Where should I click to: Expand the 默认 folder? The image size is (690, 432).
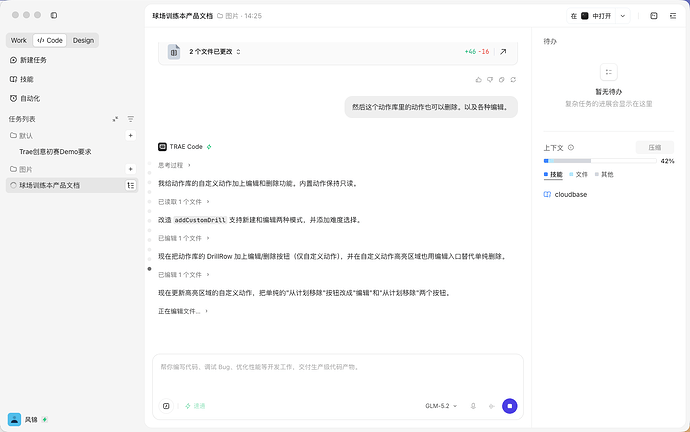[x=22, y=135]
